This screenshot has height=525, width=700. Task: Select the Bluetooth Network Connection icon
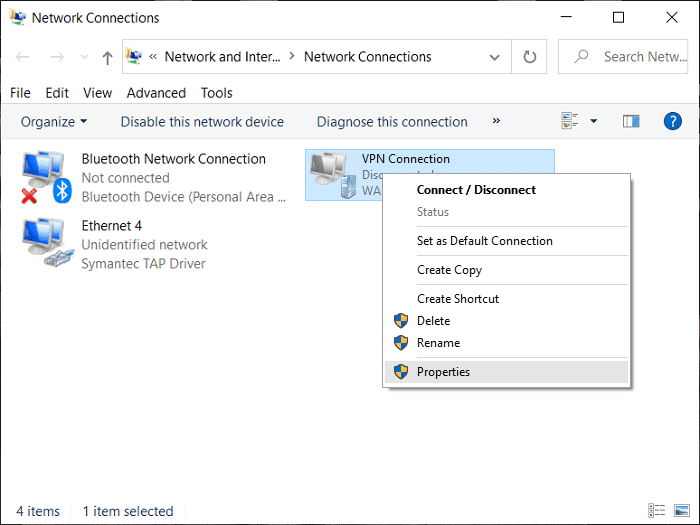click(46, 177)
